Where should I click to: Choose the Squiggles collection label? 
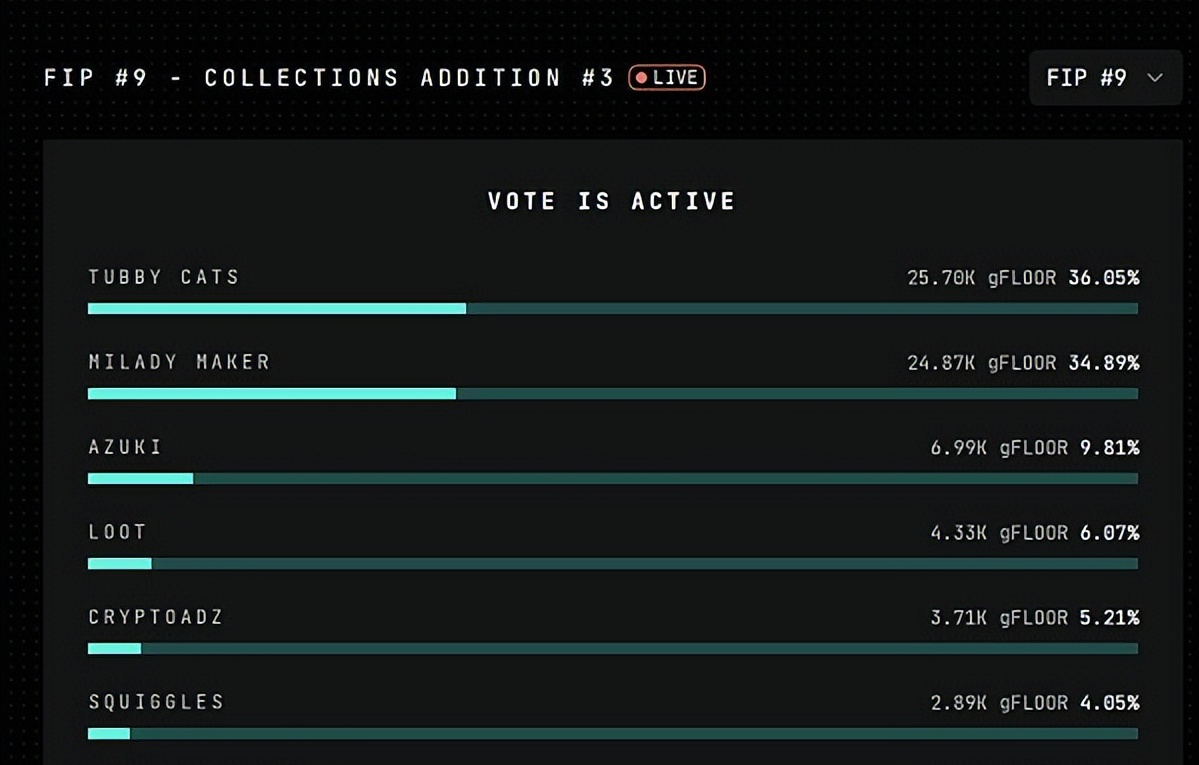pyautogui.click(x=156, y=702)
